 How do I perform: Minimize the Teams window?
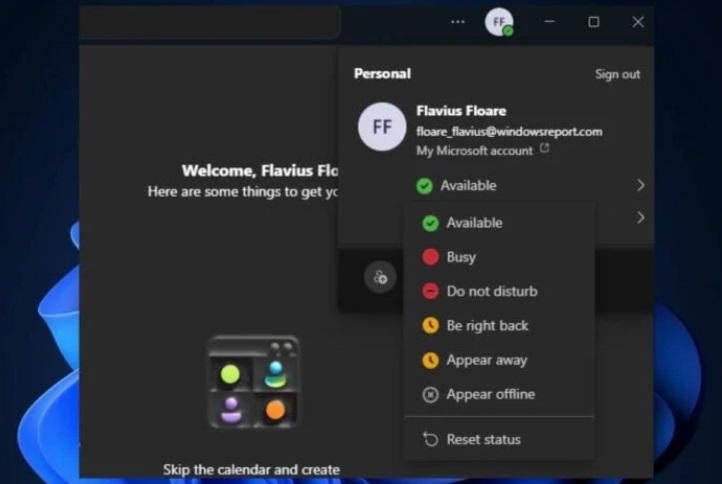[549, 22]
